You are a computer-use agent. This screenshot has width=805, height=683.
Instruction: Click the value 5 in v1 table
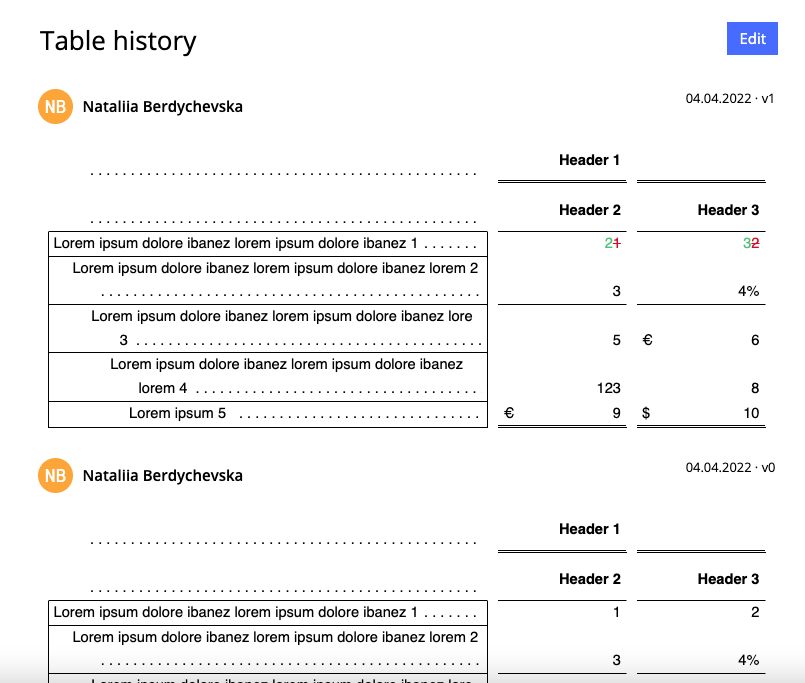(x=617, y=340)
